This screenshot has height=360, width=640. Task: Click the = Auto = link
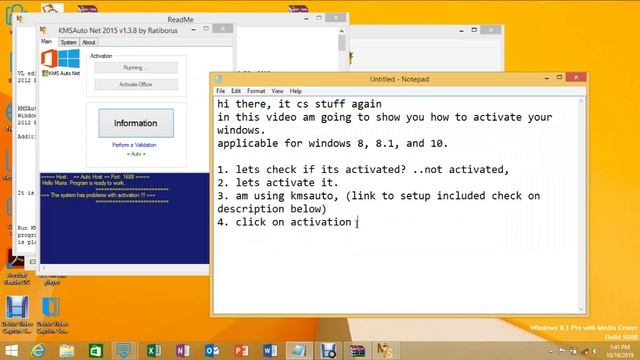[136, 154]
